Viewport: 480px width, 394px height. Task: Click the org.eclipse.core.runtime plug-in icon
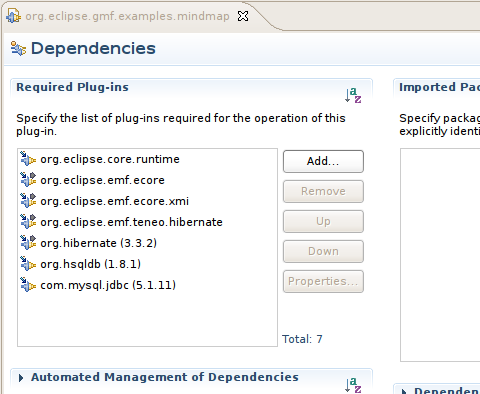click(x=28, y=159)
